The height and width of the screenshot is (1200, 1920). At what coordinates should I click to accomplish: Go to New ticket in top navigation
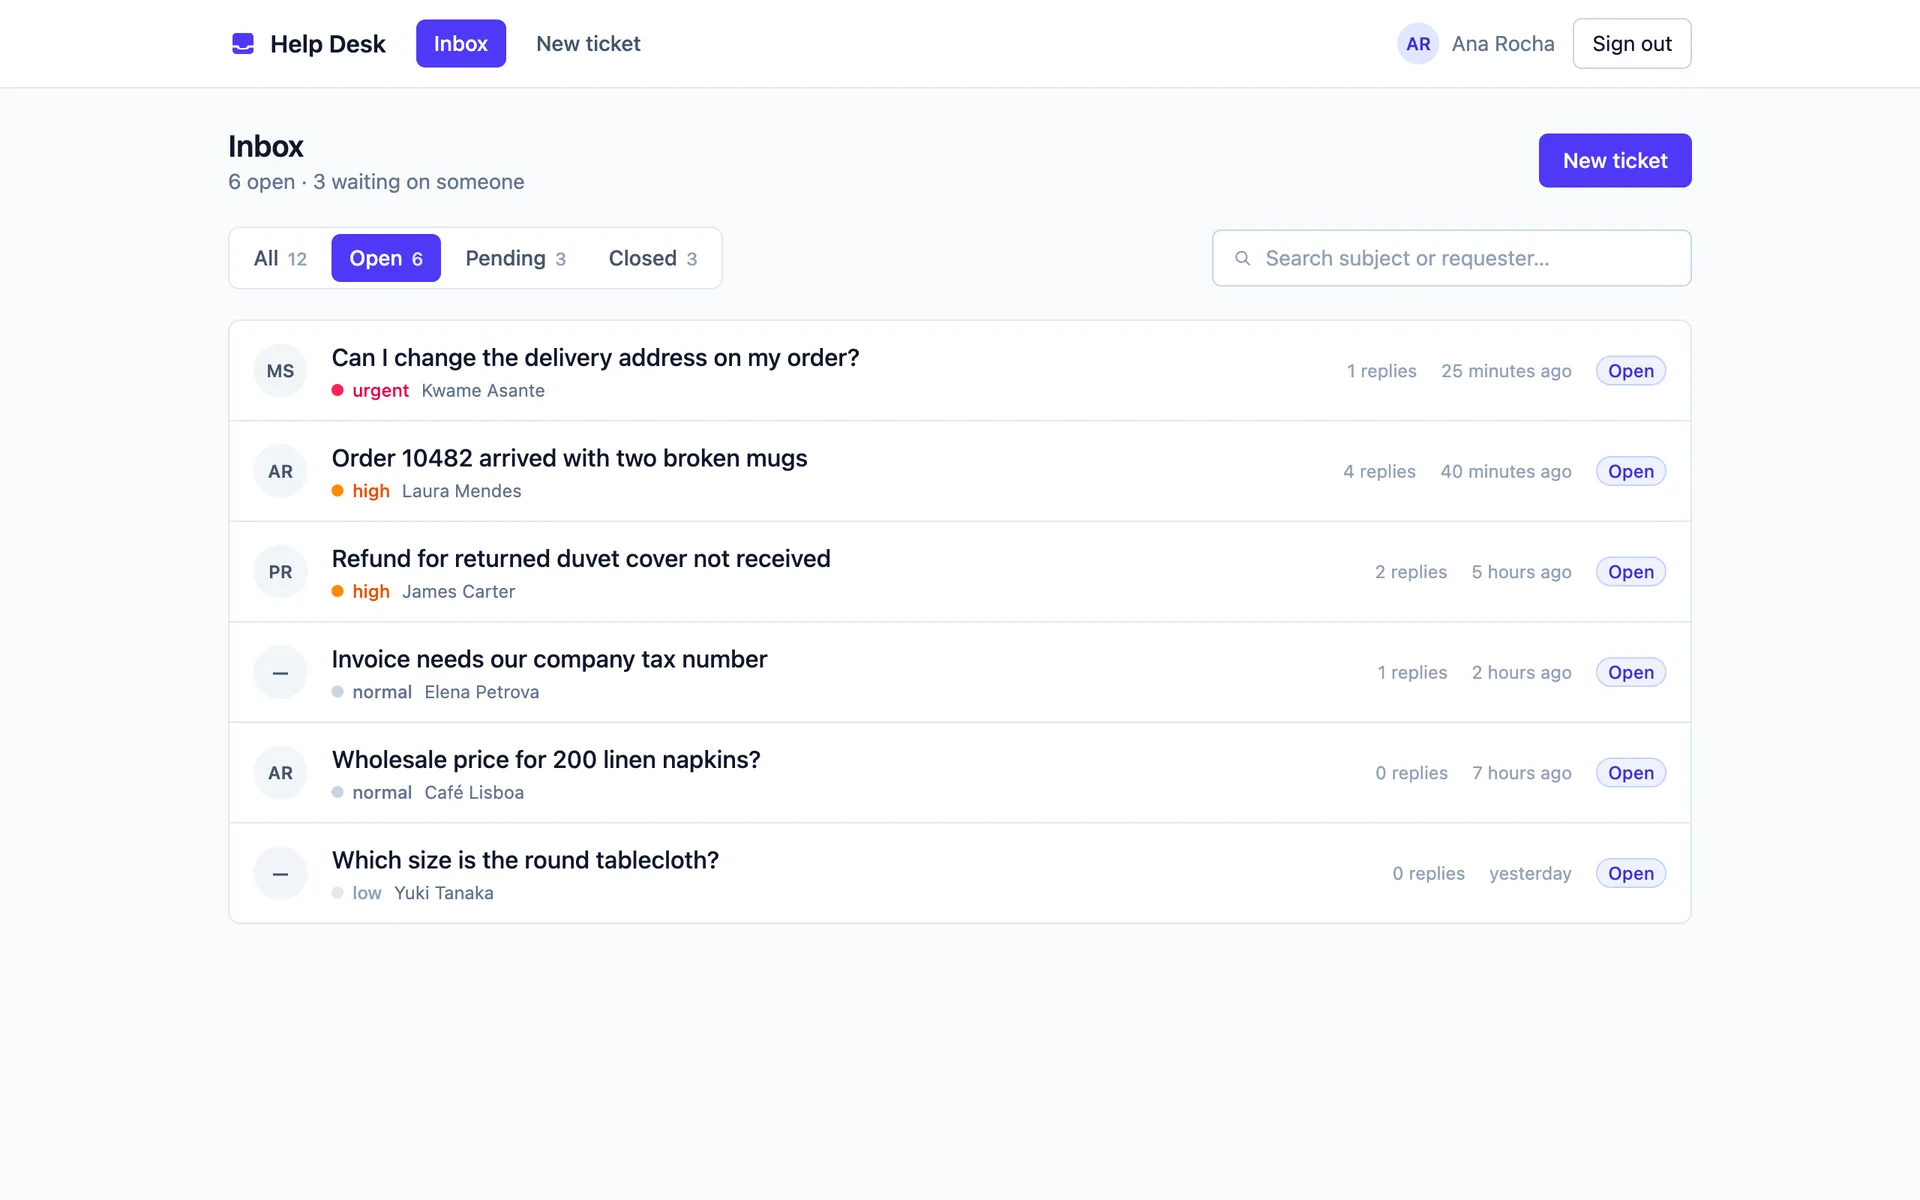588,44
